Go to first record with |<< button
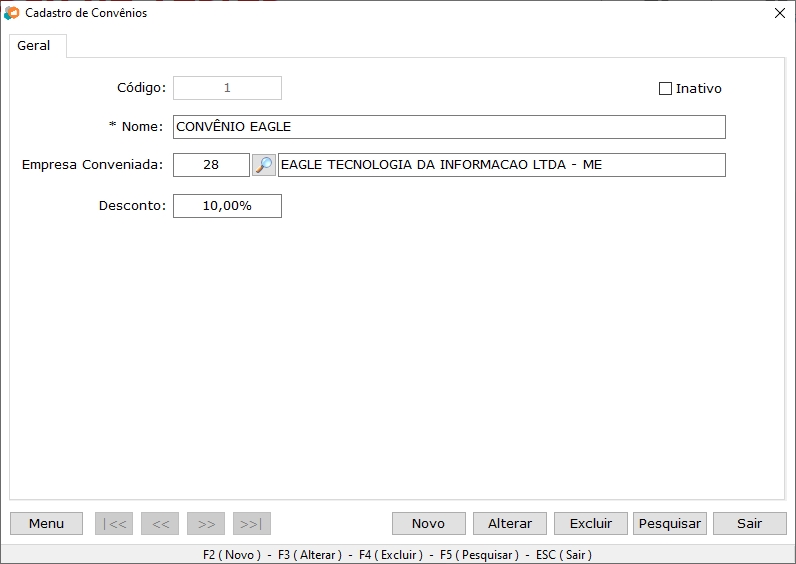The image size is (796, 564). [114, 524]
